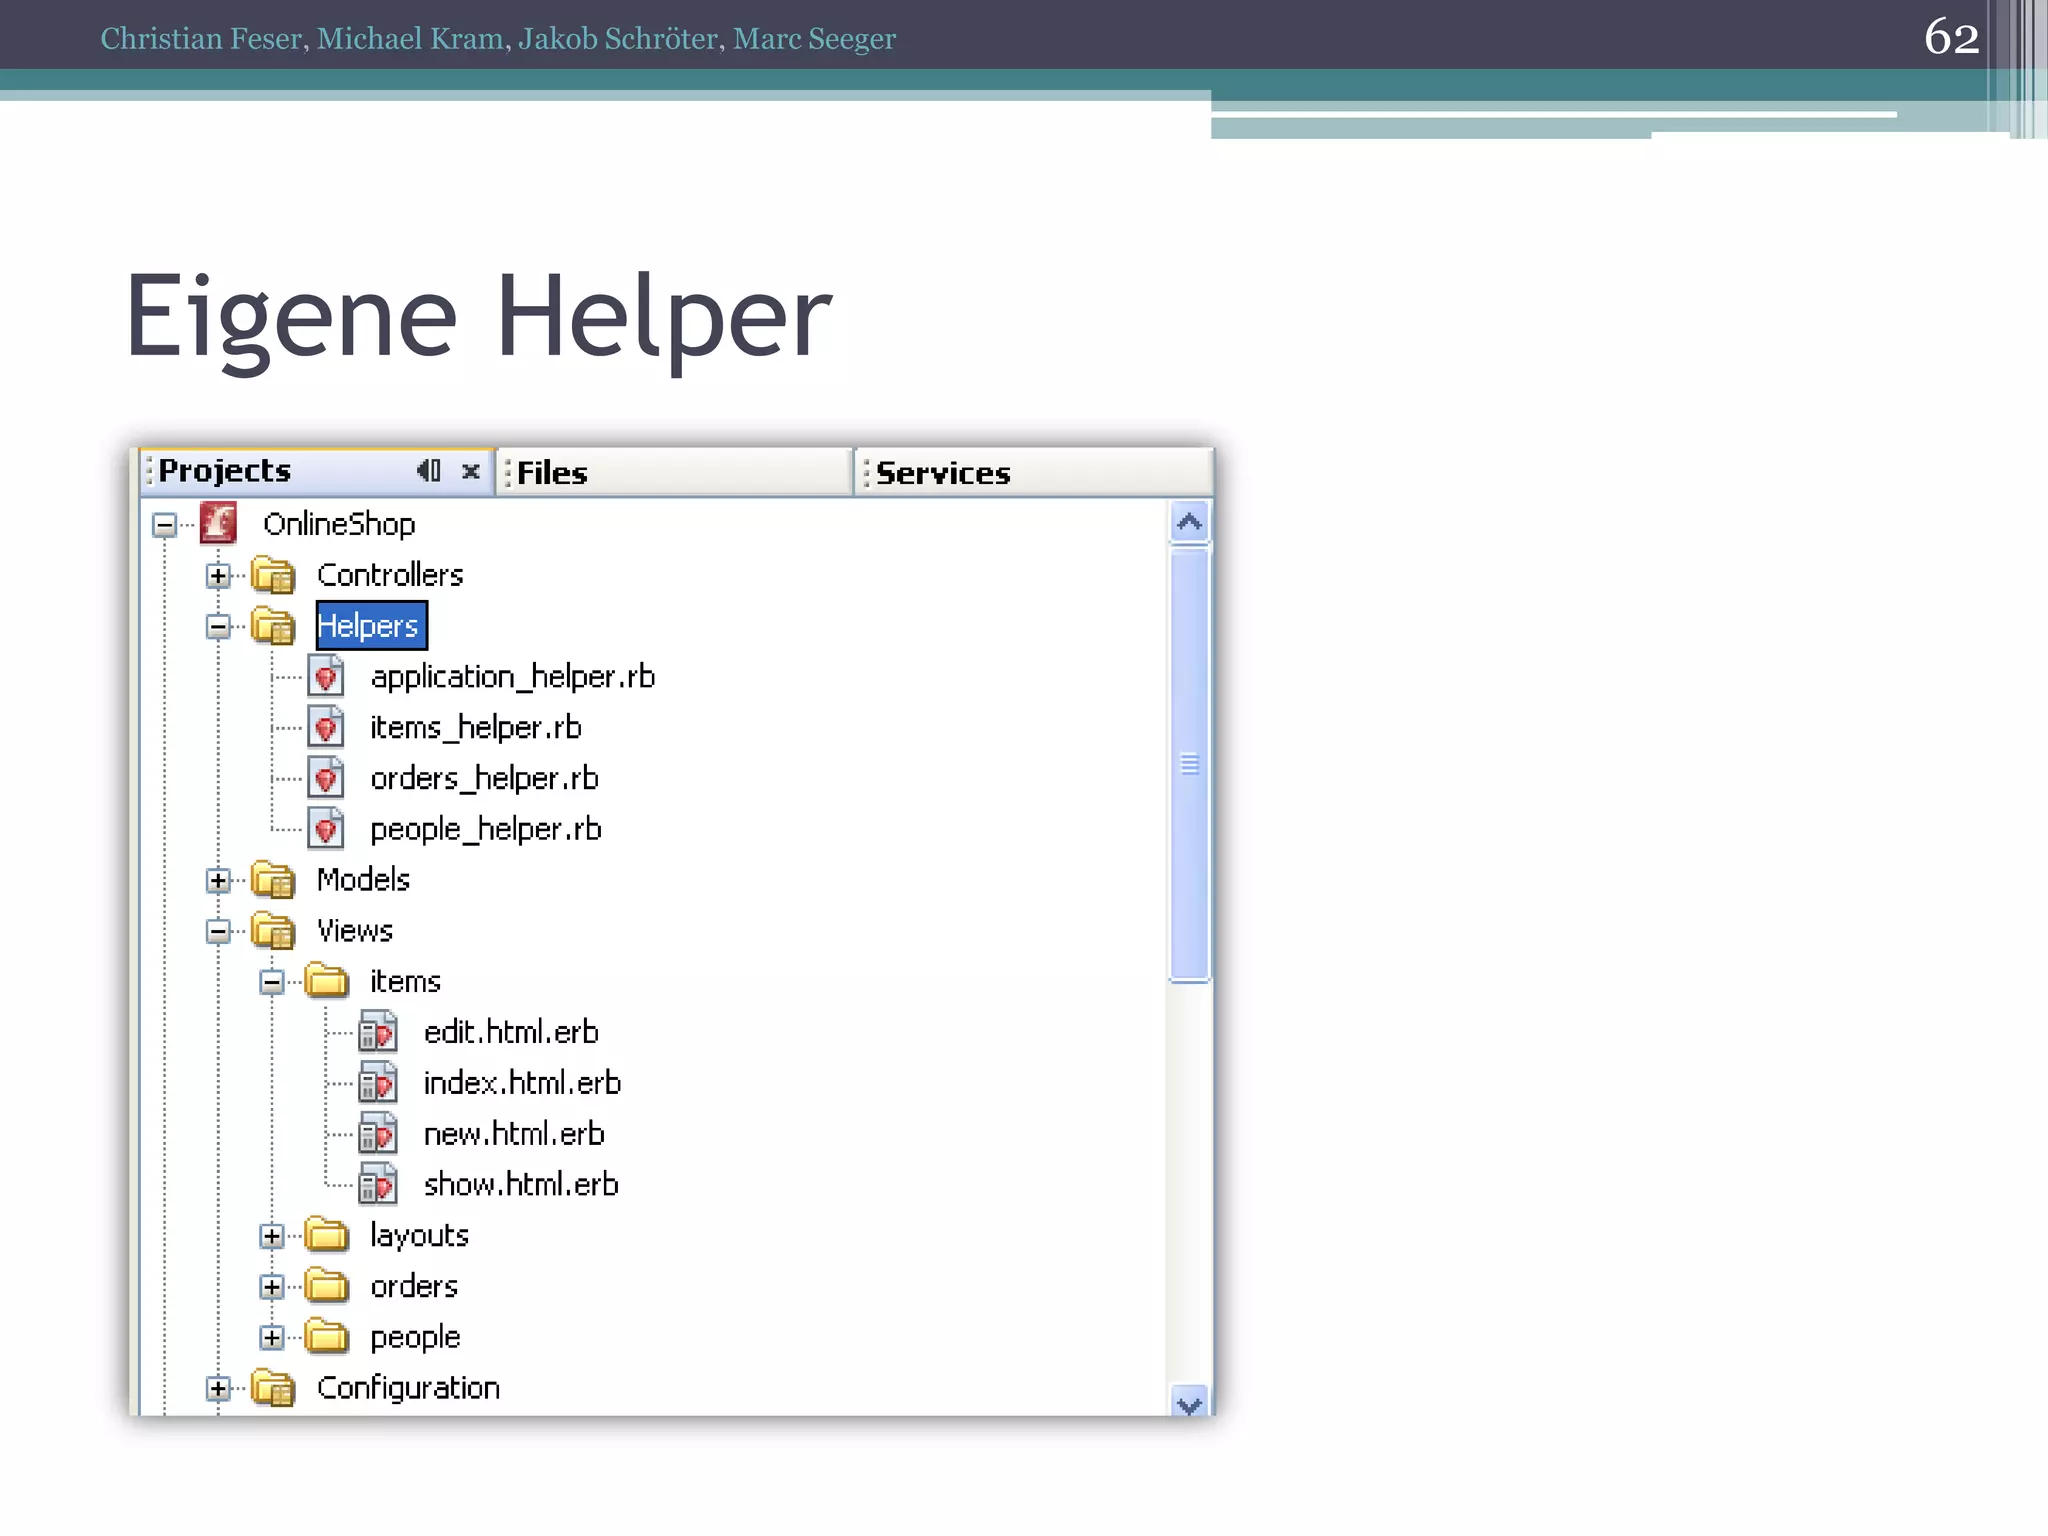Select index.html.erb file name
Image resolution: width=2048 pixels, height=1536 pixels.
tap(522, 1083)
